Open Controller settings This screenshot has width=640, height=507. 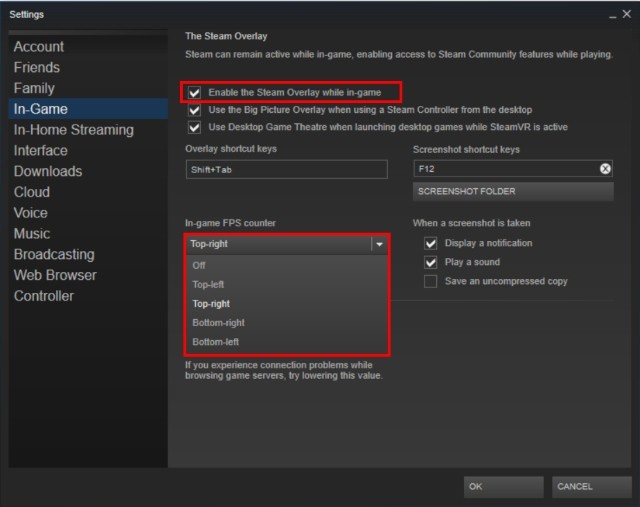coord(88,296)
